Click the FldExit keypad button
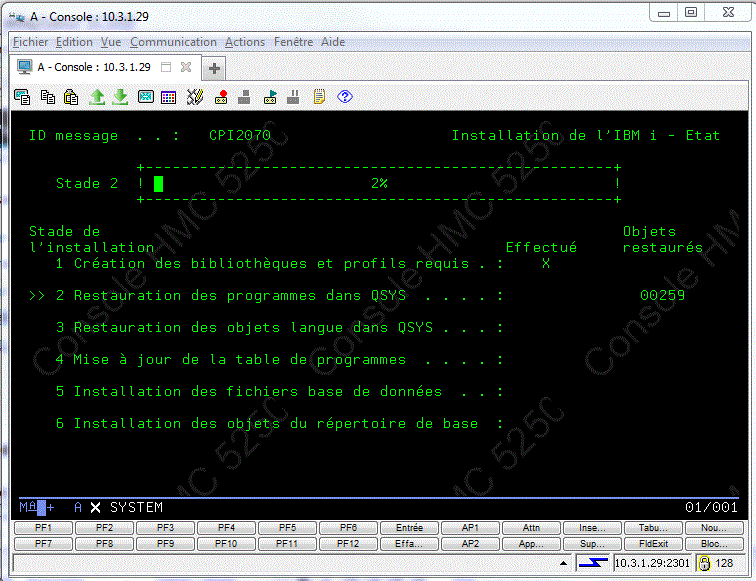Screen dimensions: 756x581 click(653, 544)
